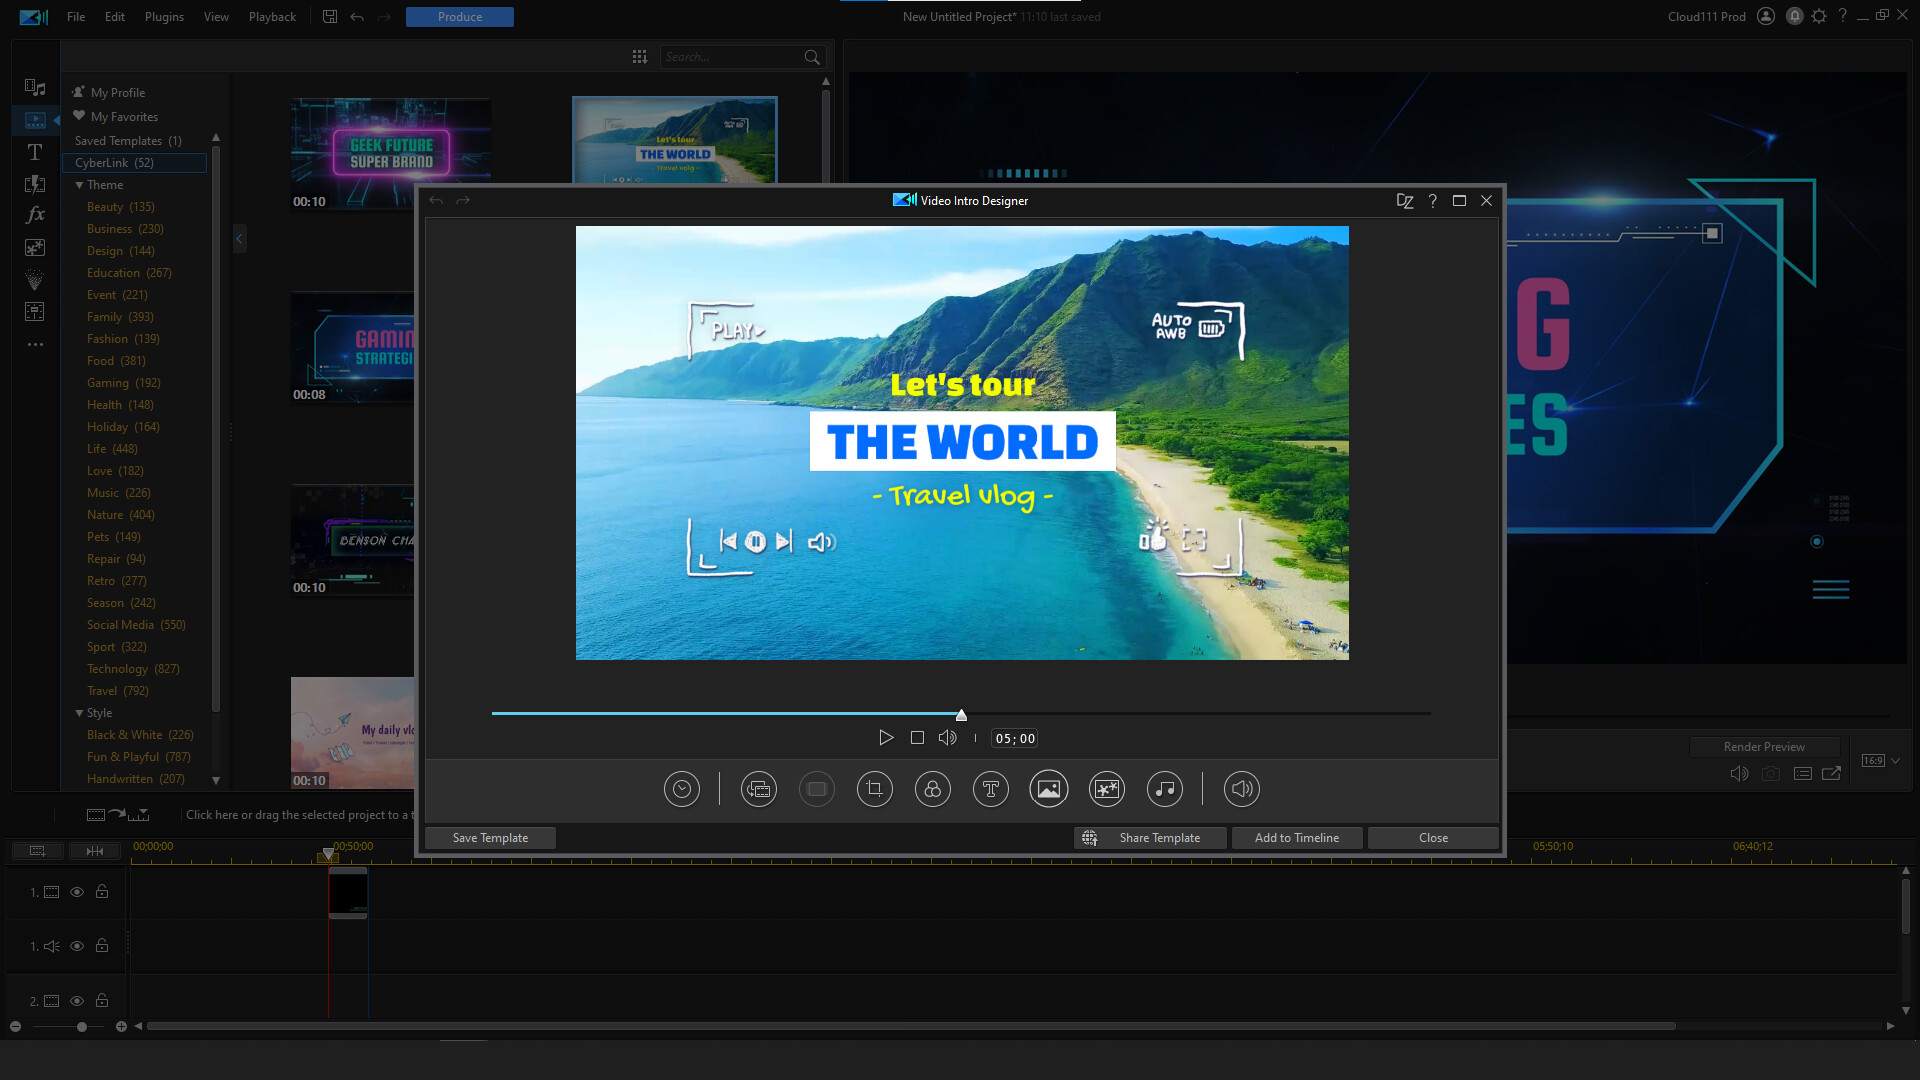Expand the Style section
The height and width of the screenshot is (1080, 1920).
pyautogui.click(x=80, y=712)
